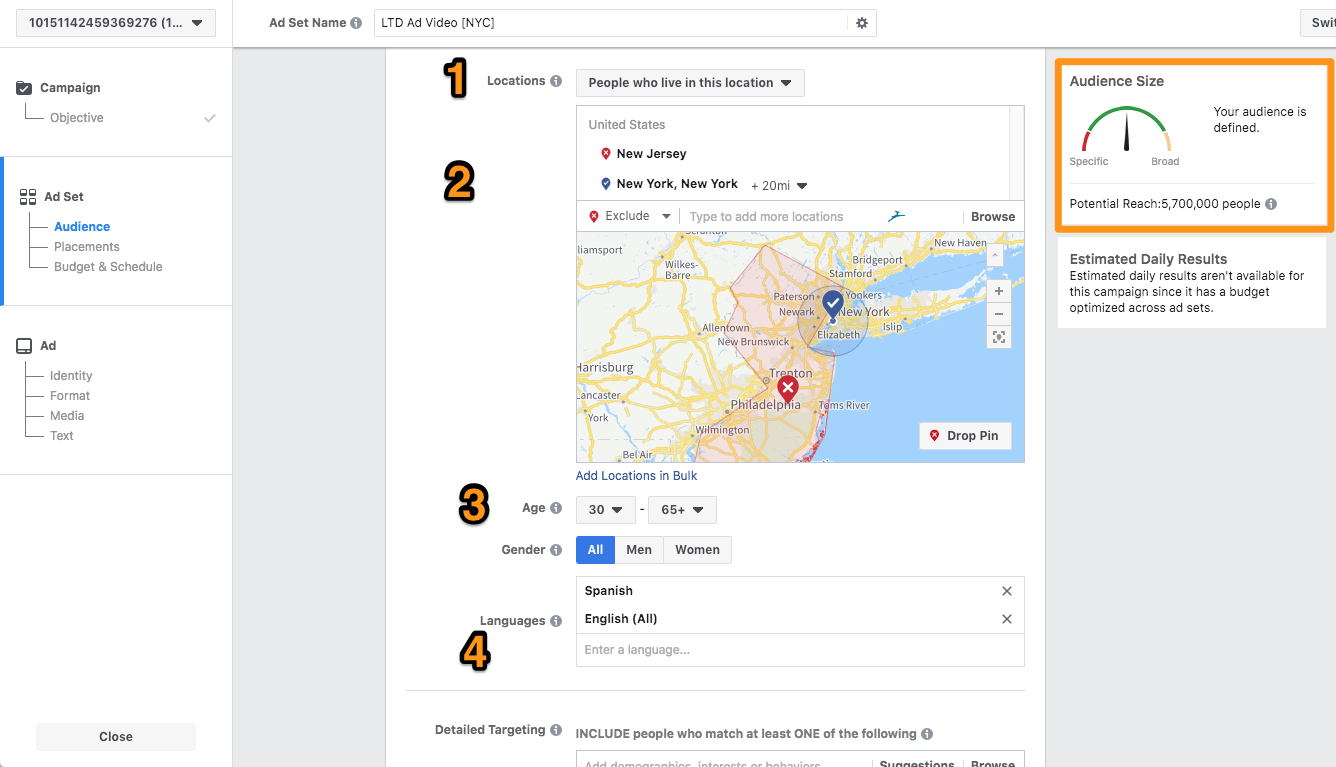Viewport: 1336px width, 767px height.
Task: Remove English (All) language with its X
Action: tap(1007, 619)
